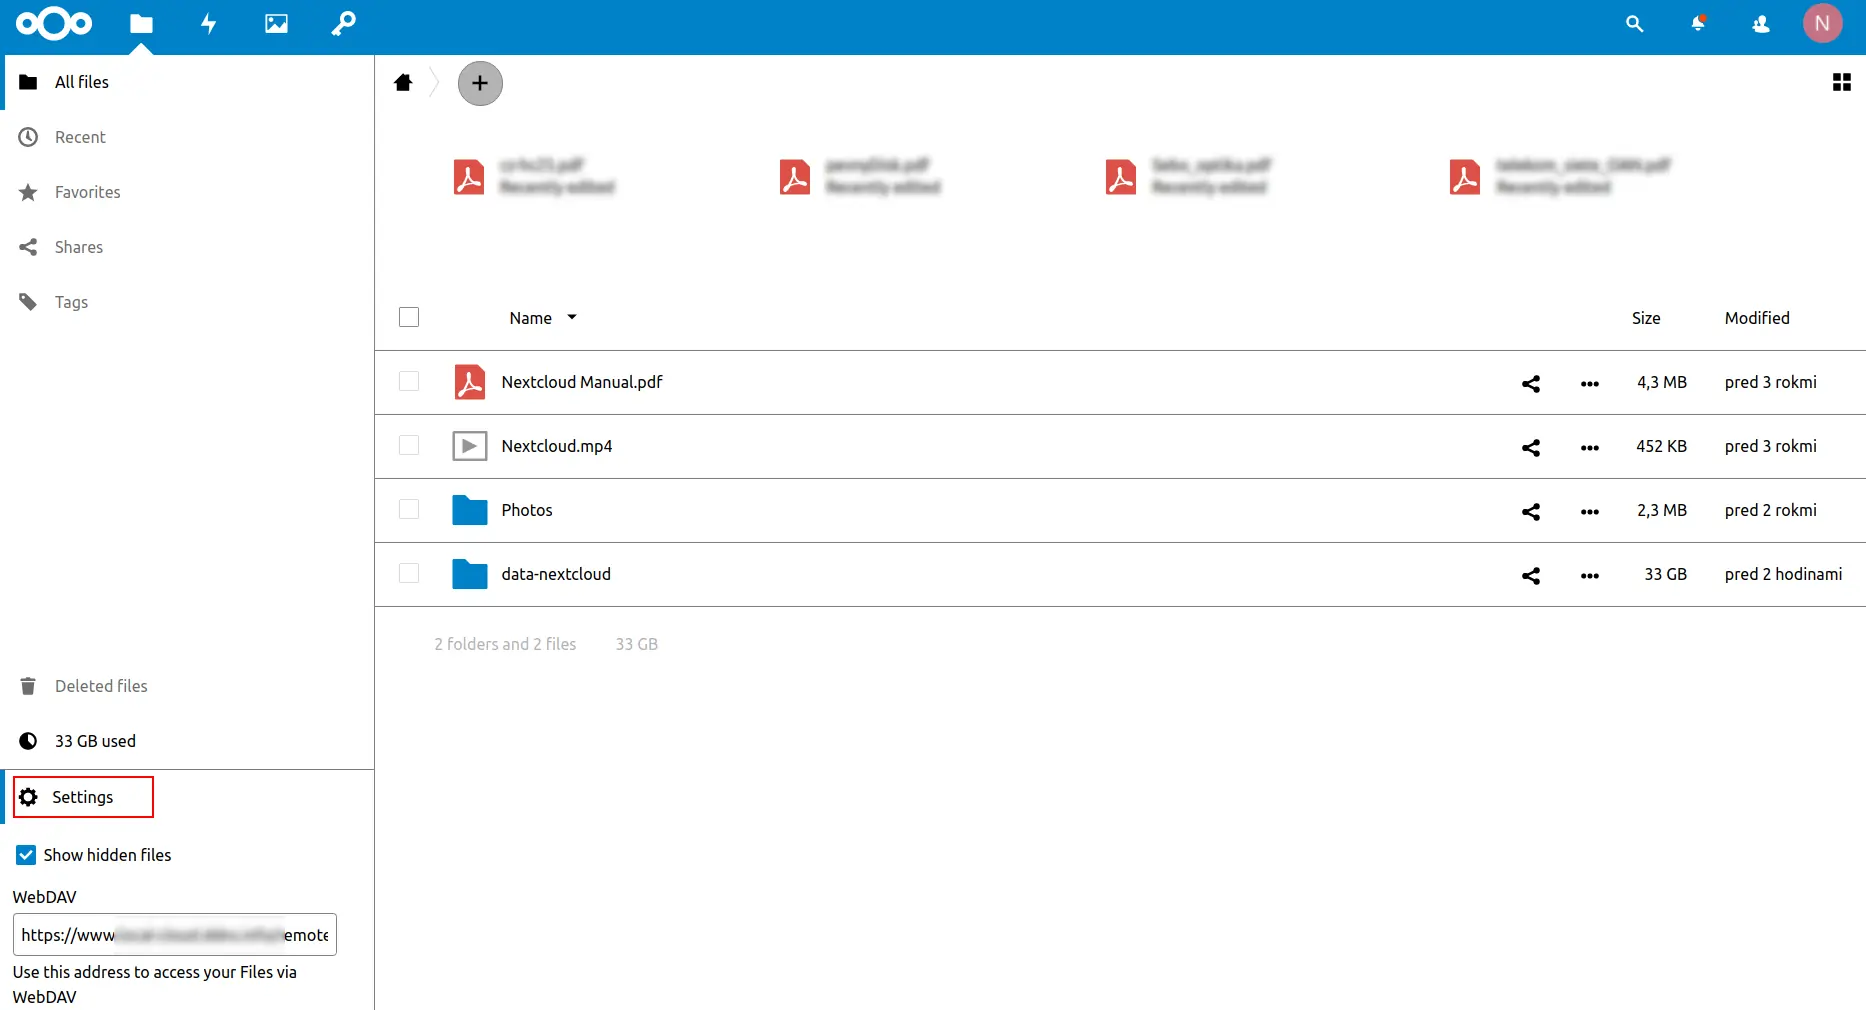
Task: Open Shares in sidebar
Action: [189, 247]
